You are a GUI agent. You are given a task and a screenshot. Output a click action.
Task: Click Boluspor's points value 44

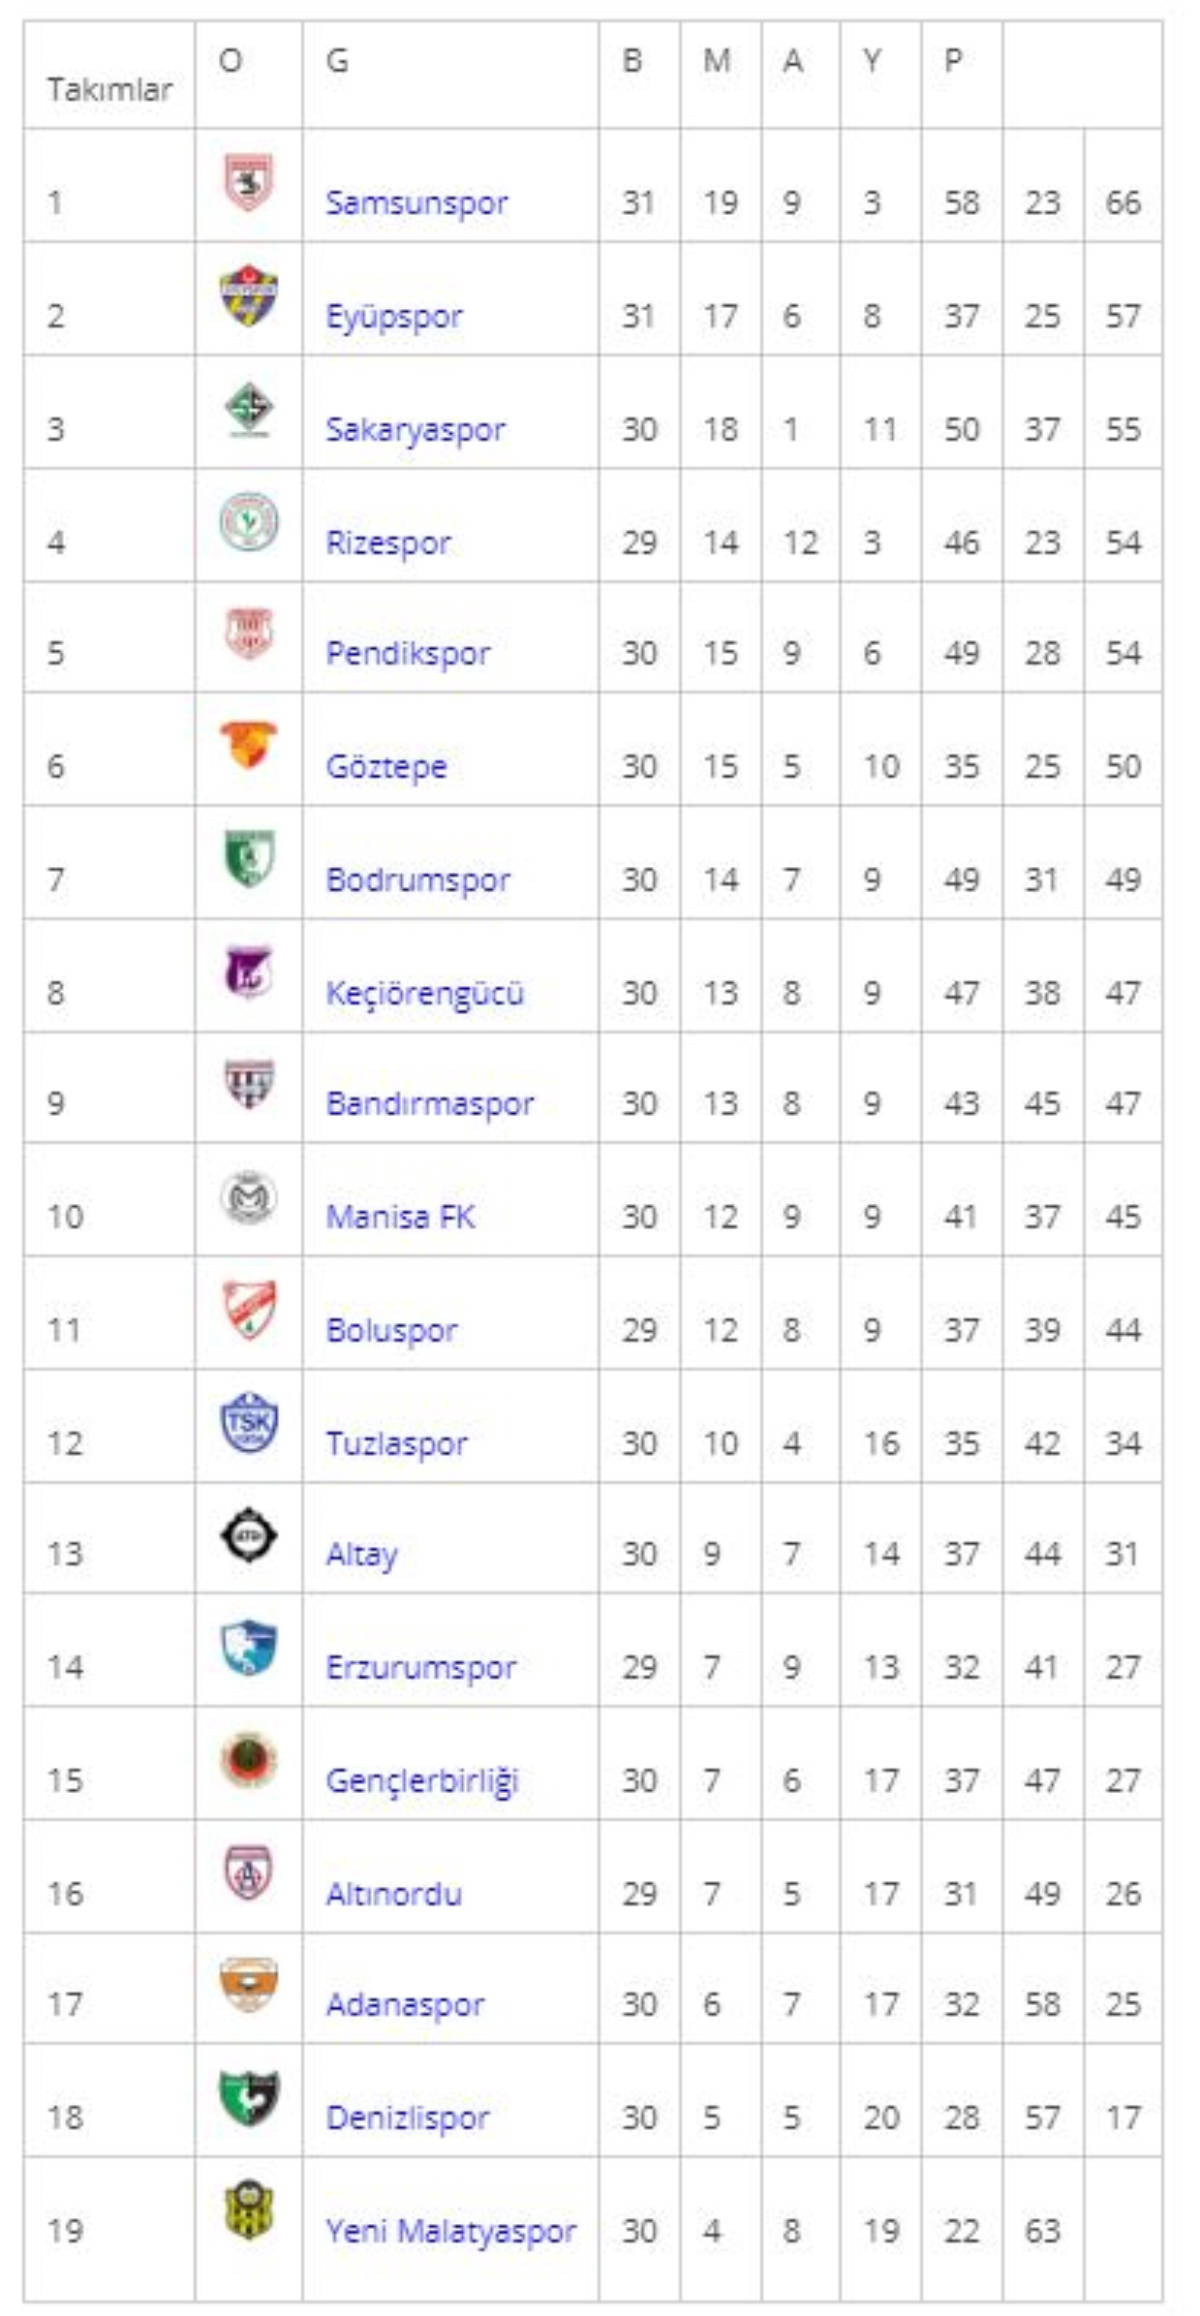click(x=1122, y=1330)
